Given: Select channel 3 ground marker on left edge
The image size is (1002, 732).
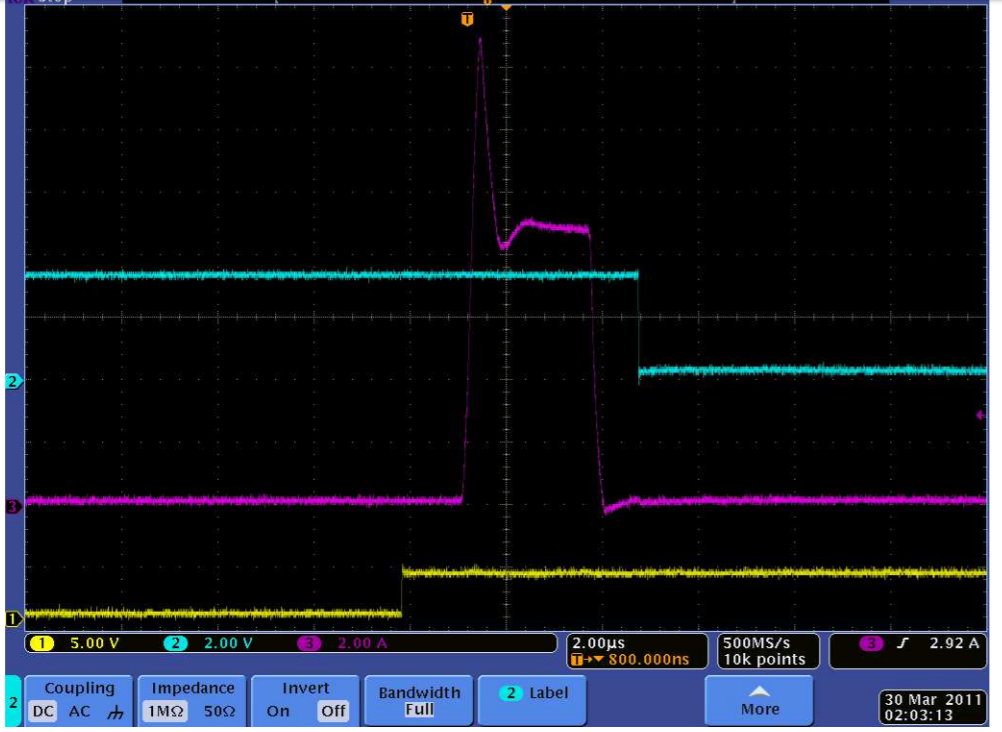Looking at the screenshot, I should click(12, 506).
